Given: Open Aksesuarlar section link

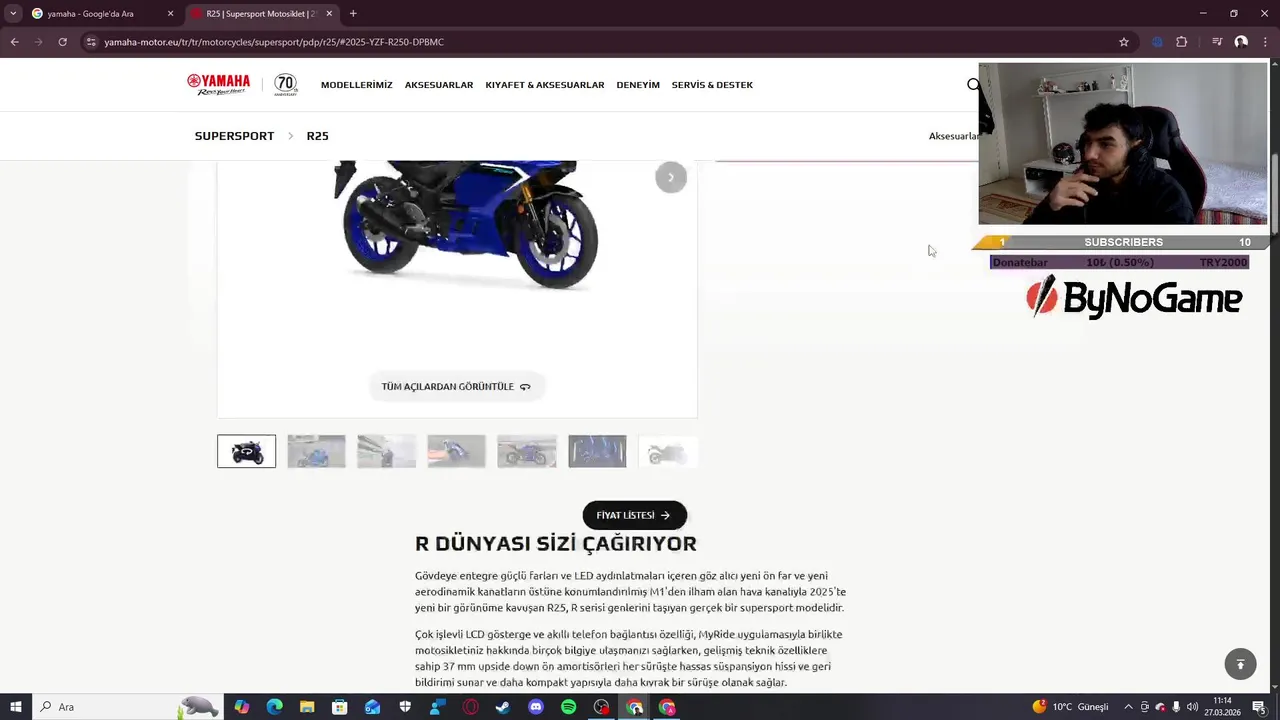Looking at the screenshot, I should (953, 136).
